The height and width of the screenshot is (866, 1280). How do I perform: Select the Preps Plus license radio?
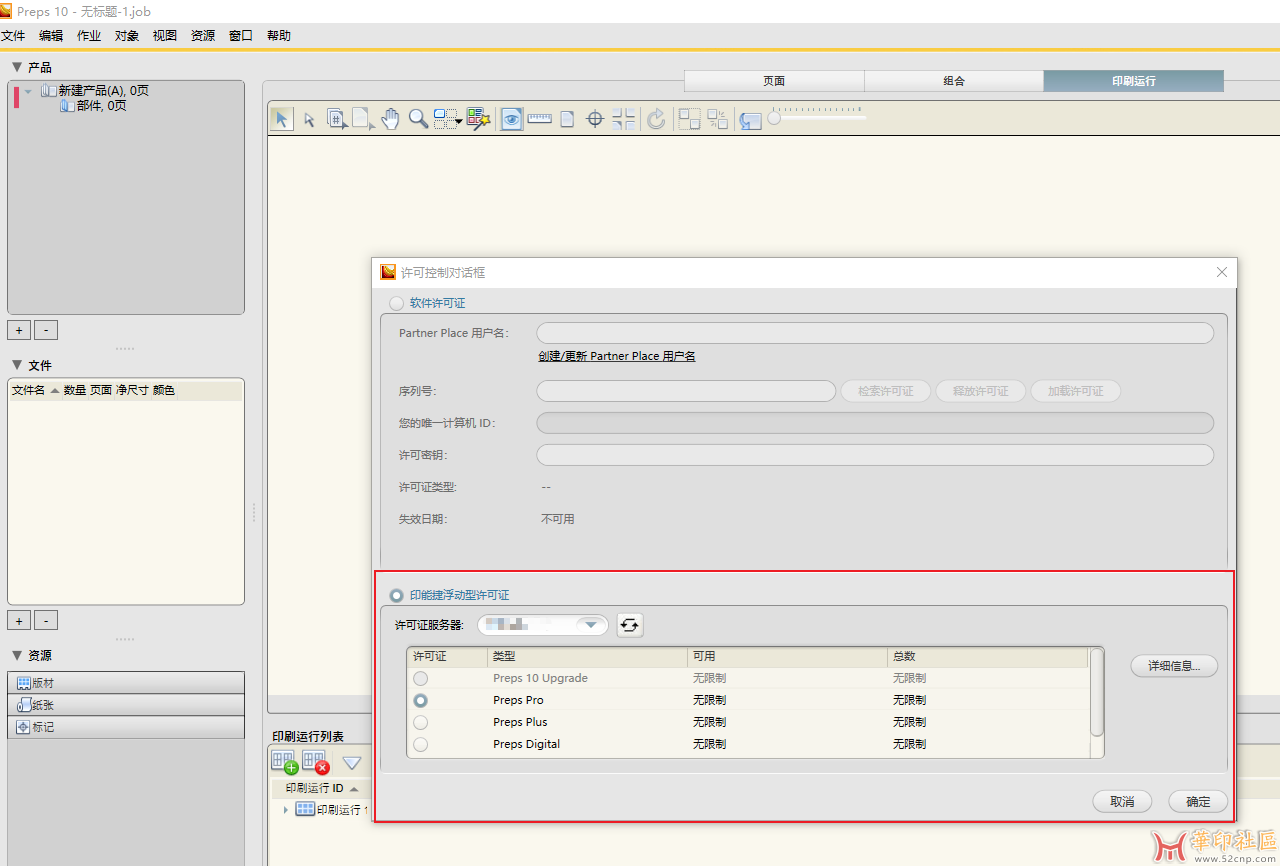tap(421, 722)
